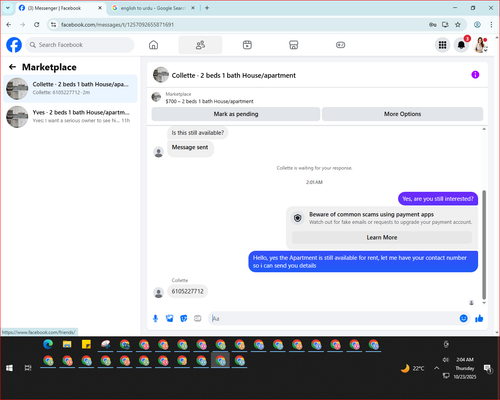The height and width of the screenshot is (400, 500).
Task: Open the Marketplace storefront icon
Action: tap(293, 45)
